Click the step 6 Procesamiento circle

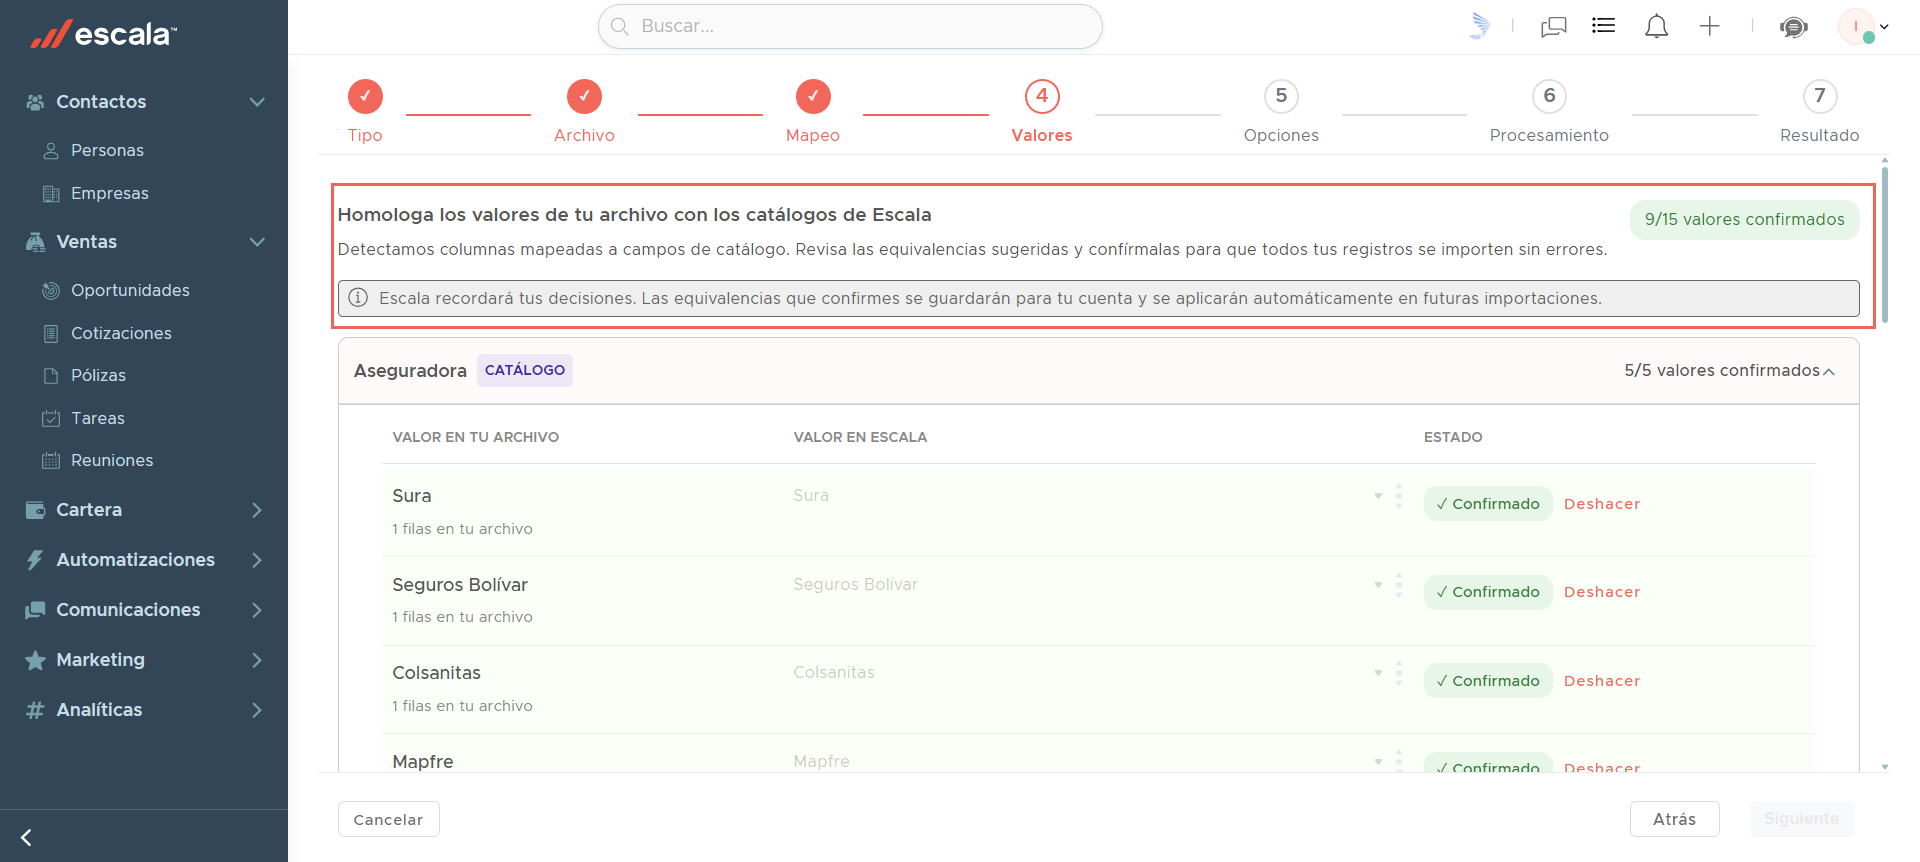click(1549, 96)
